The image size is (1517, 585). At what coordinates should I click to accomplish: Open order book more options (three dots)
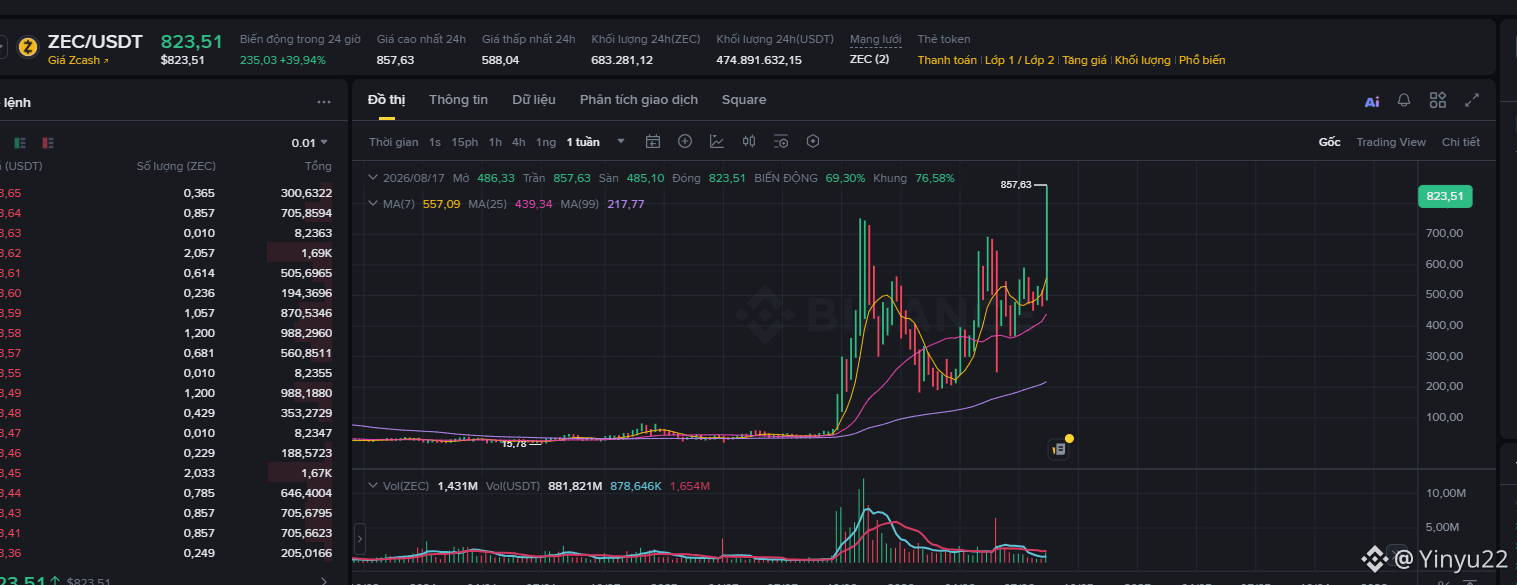(323, 102)
